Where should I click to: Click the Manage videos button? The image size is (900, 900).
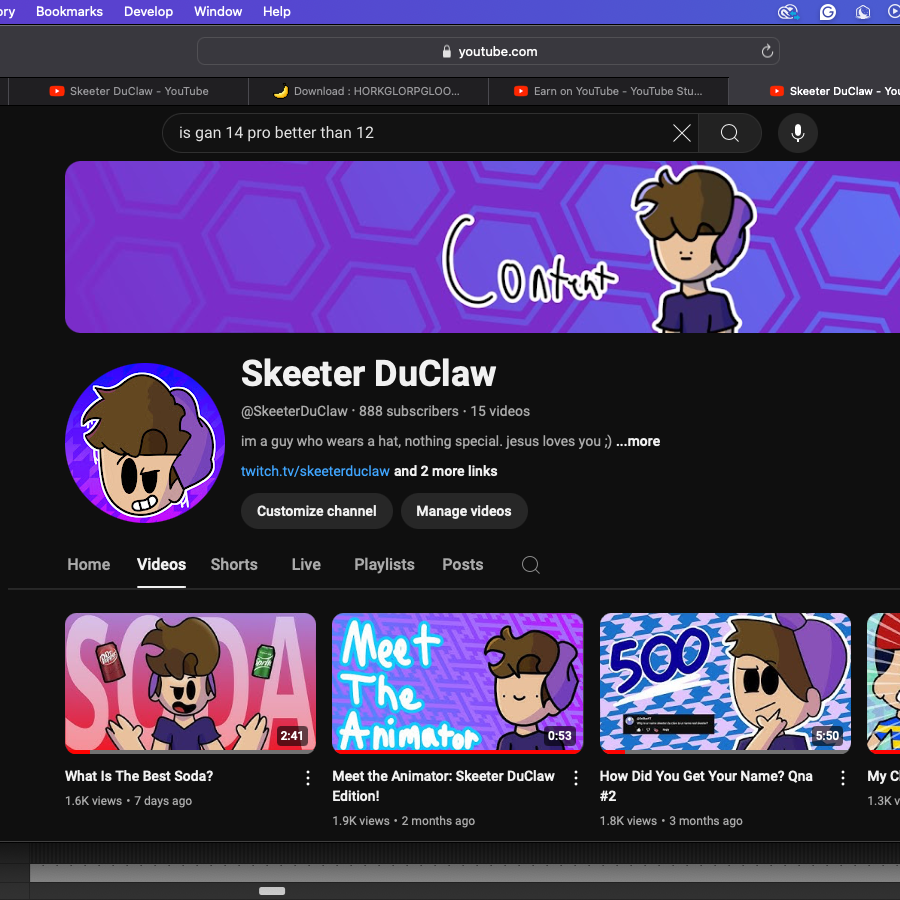pos(463,511)
